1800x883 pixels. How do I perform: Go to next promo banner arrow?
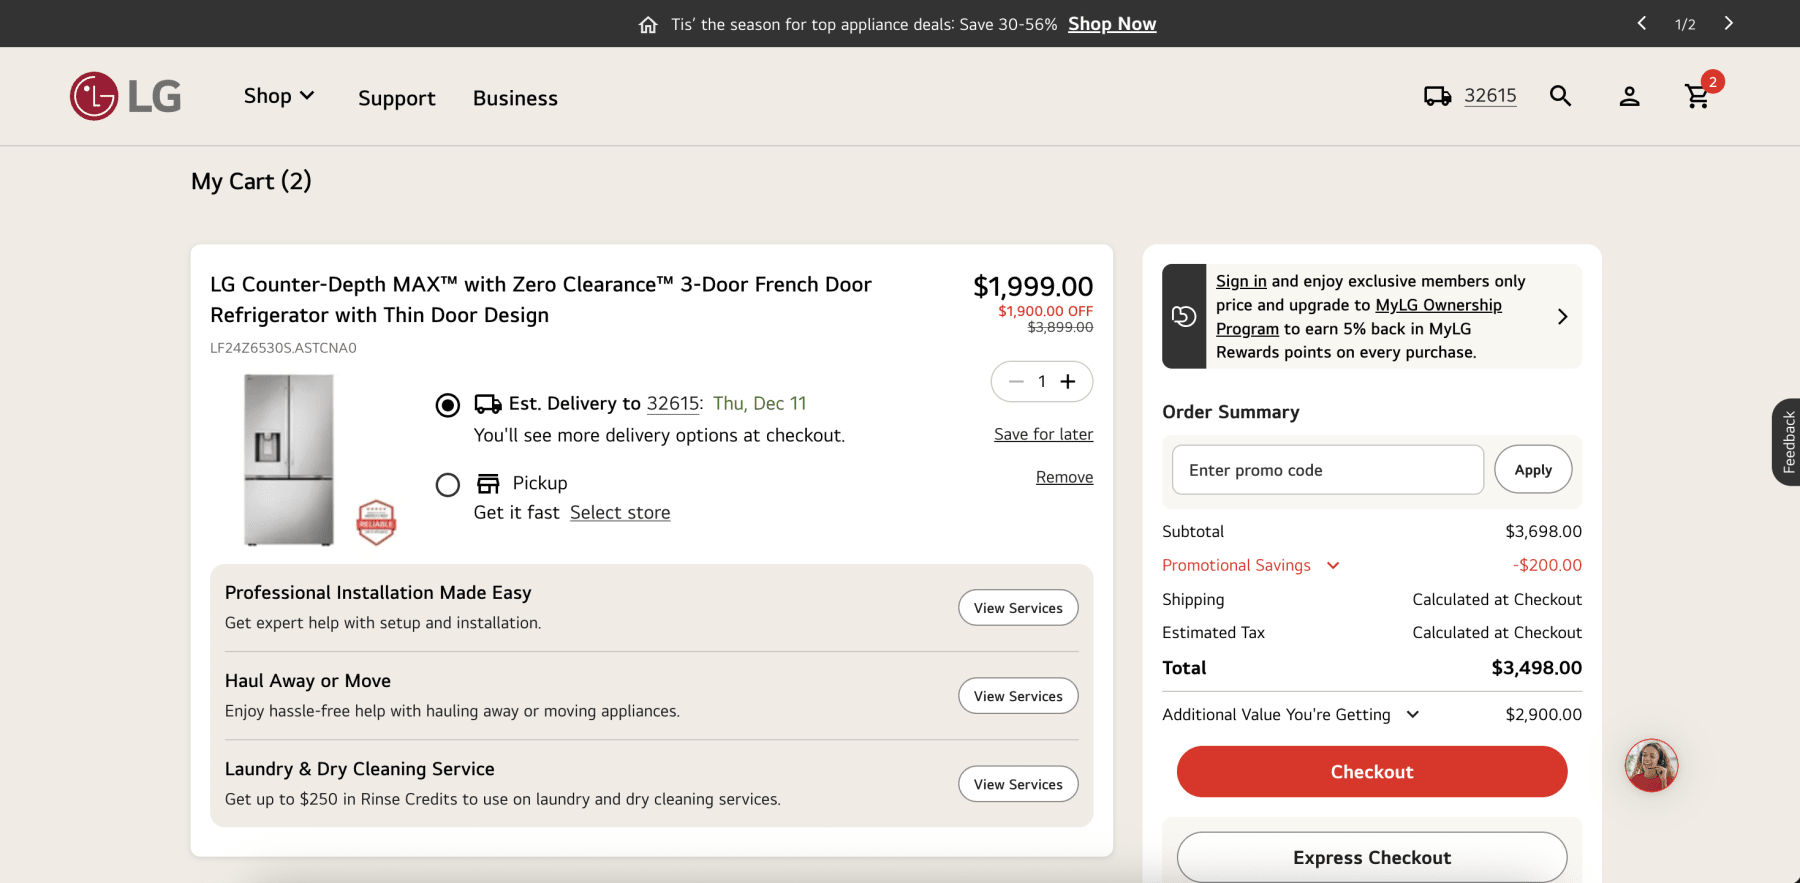pos(1728,23)
